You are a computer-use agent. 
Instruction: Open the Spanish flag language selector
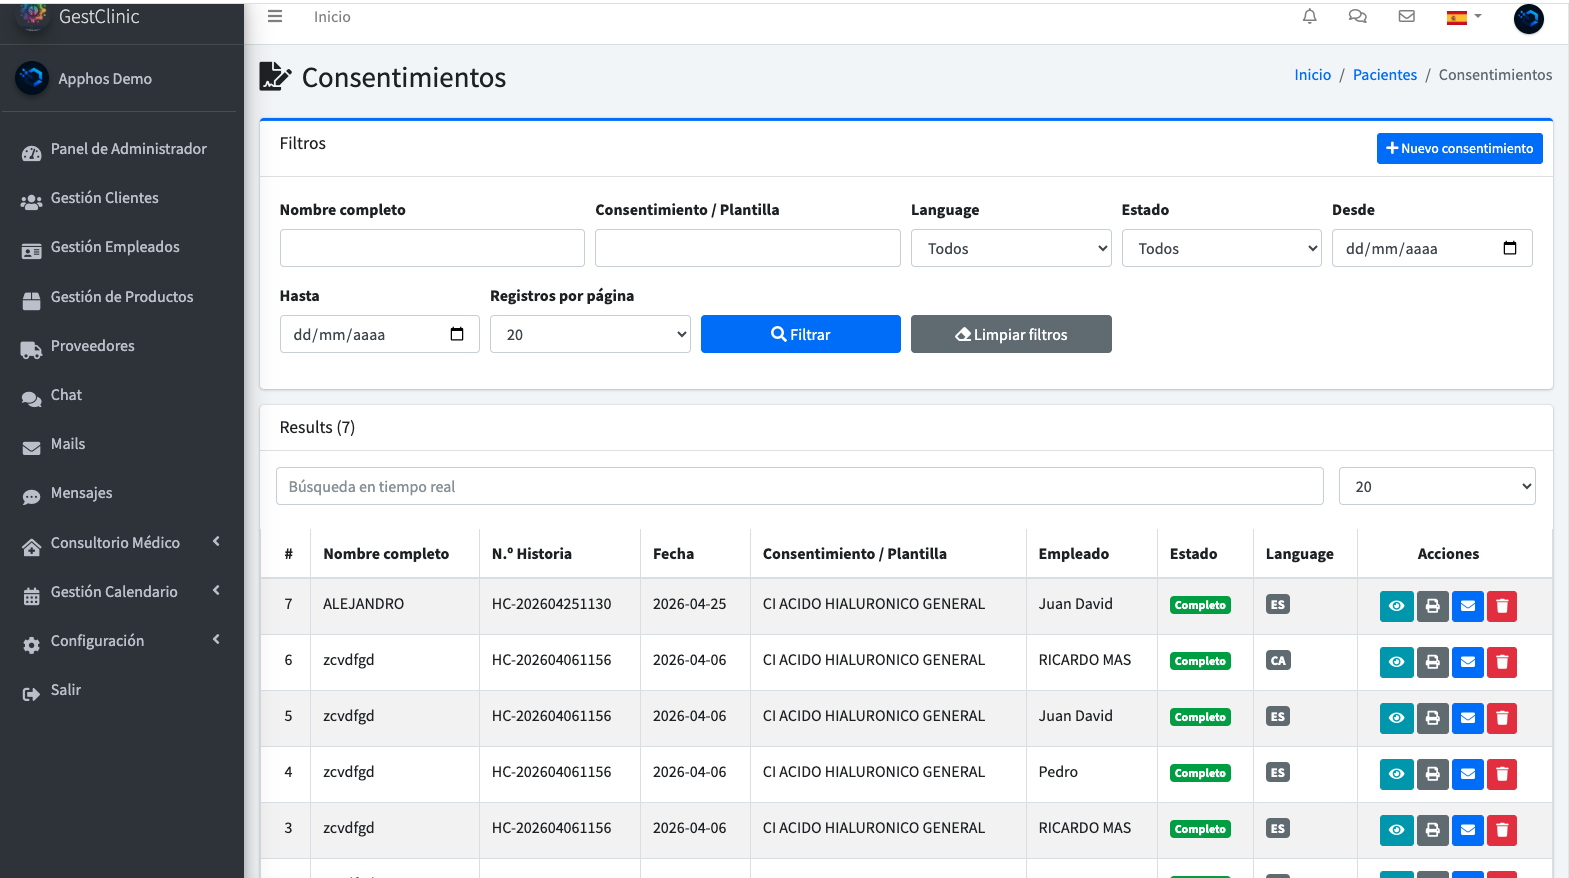pos(1464,17)
